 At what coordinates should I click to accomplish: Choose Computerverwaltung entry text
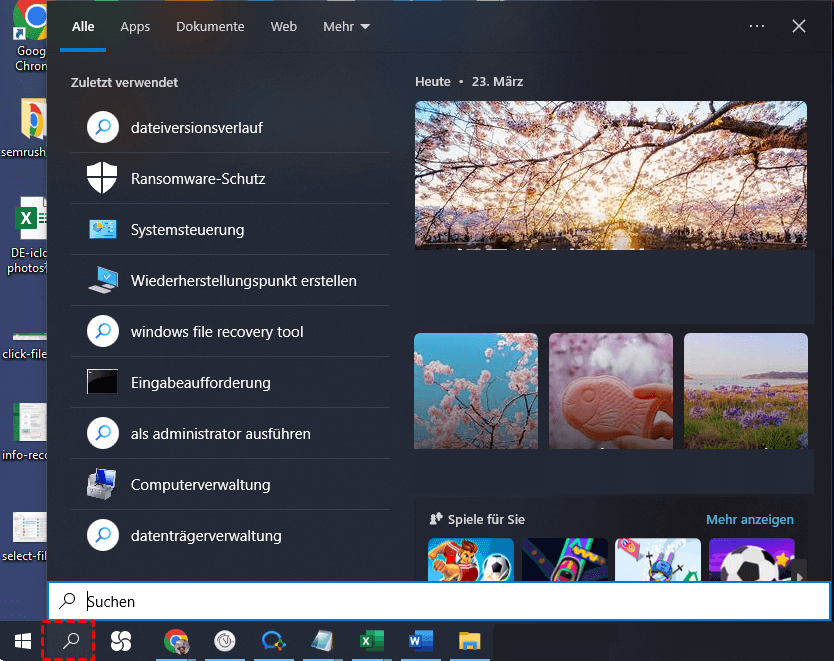pyautogui.click(x=201, y=485)
